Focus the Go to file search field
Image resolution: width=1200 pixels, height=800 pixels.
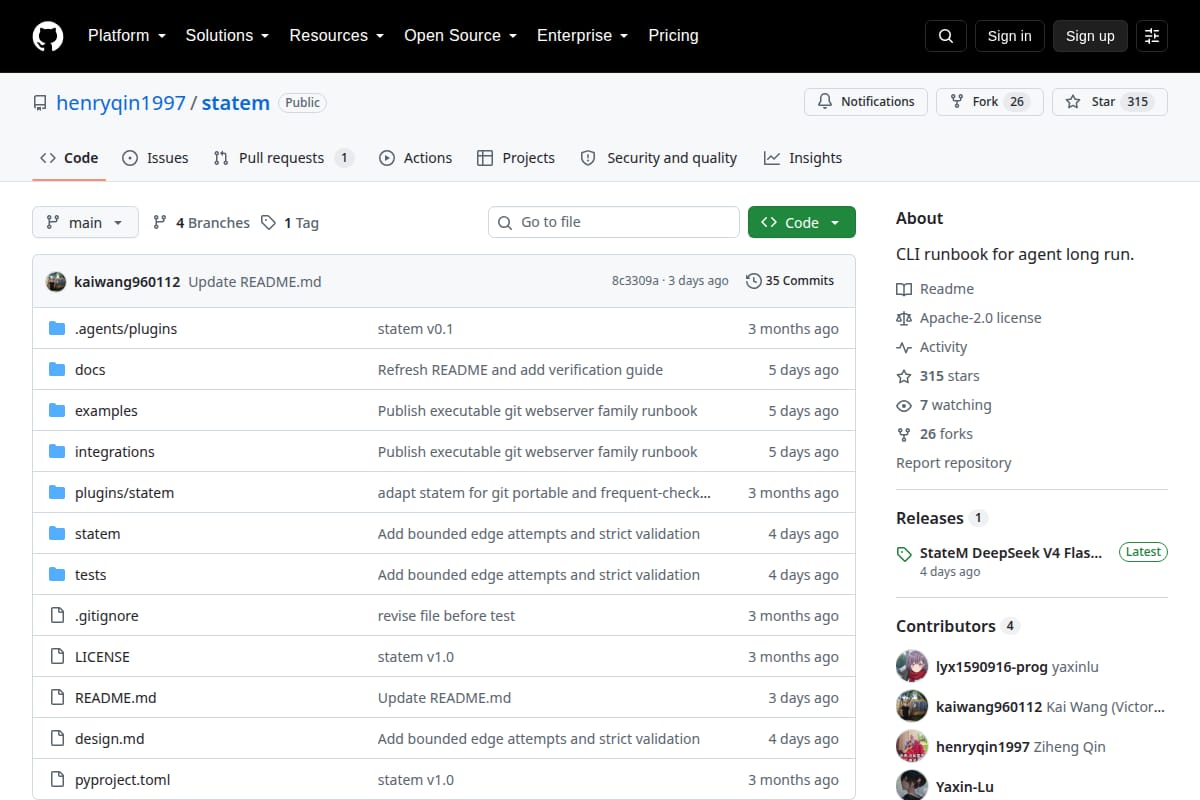pyautogui.click(x=614, y=222)
